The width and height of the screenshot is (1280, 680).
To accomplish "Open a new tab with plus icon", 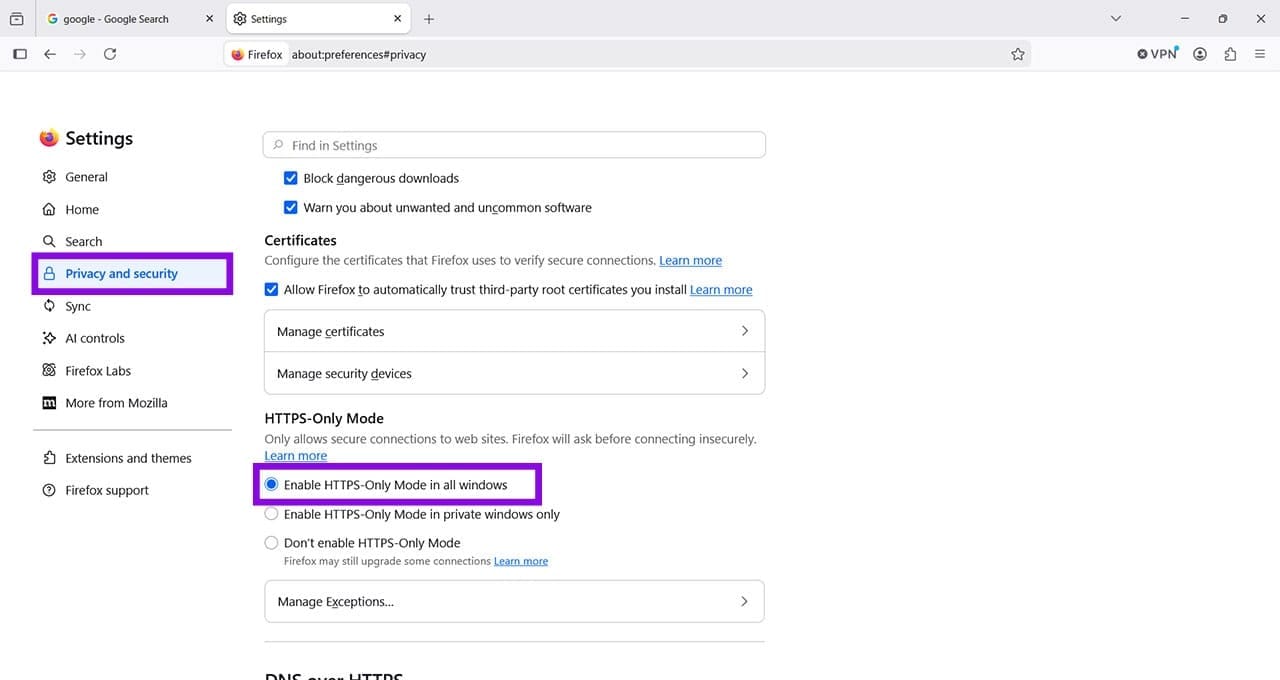I will tap(429, 19).
